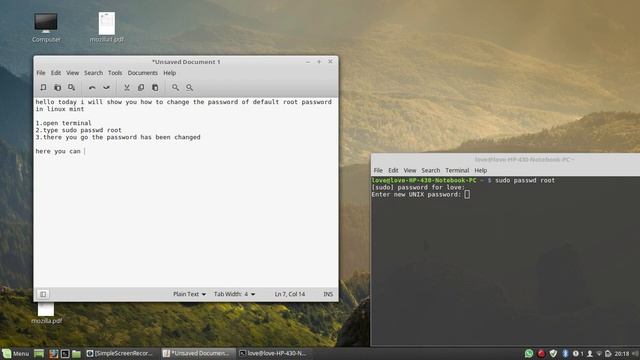640x360 pixels.
Task: Click the 20:18 clock in the panel
Action: coord(622,353)
